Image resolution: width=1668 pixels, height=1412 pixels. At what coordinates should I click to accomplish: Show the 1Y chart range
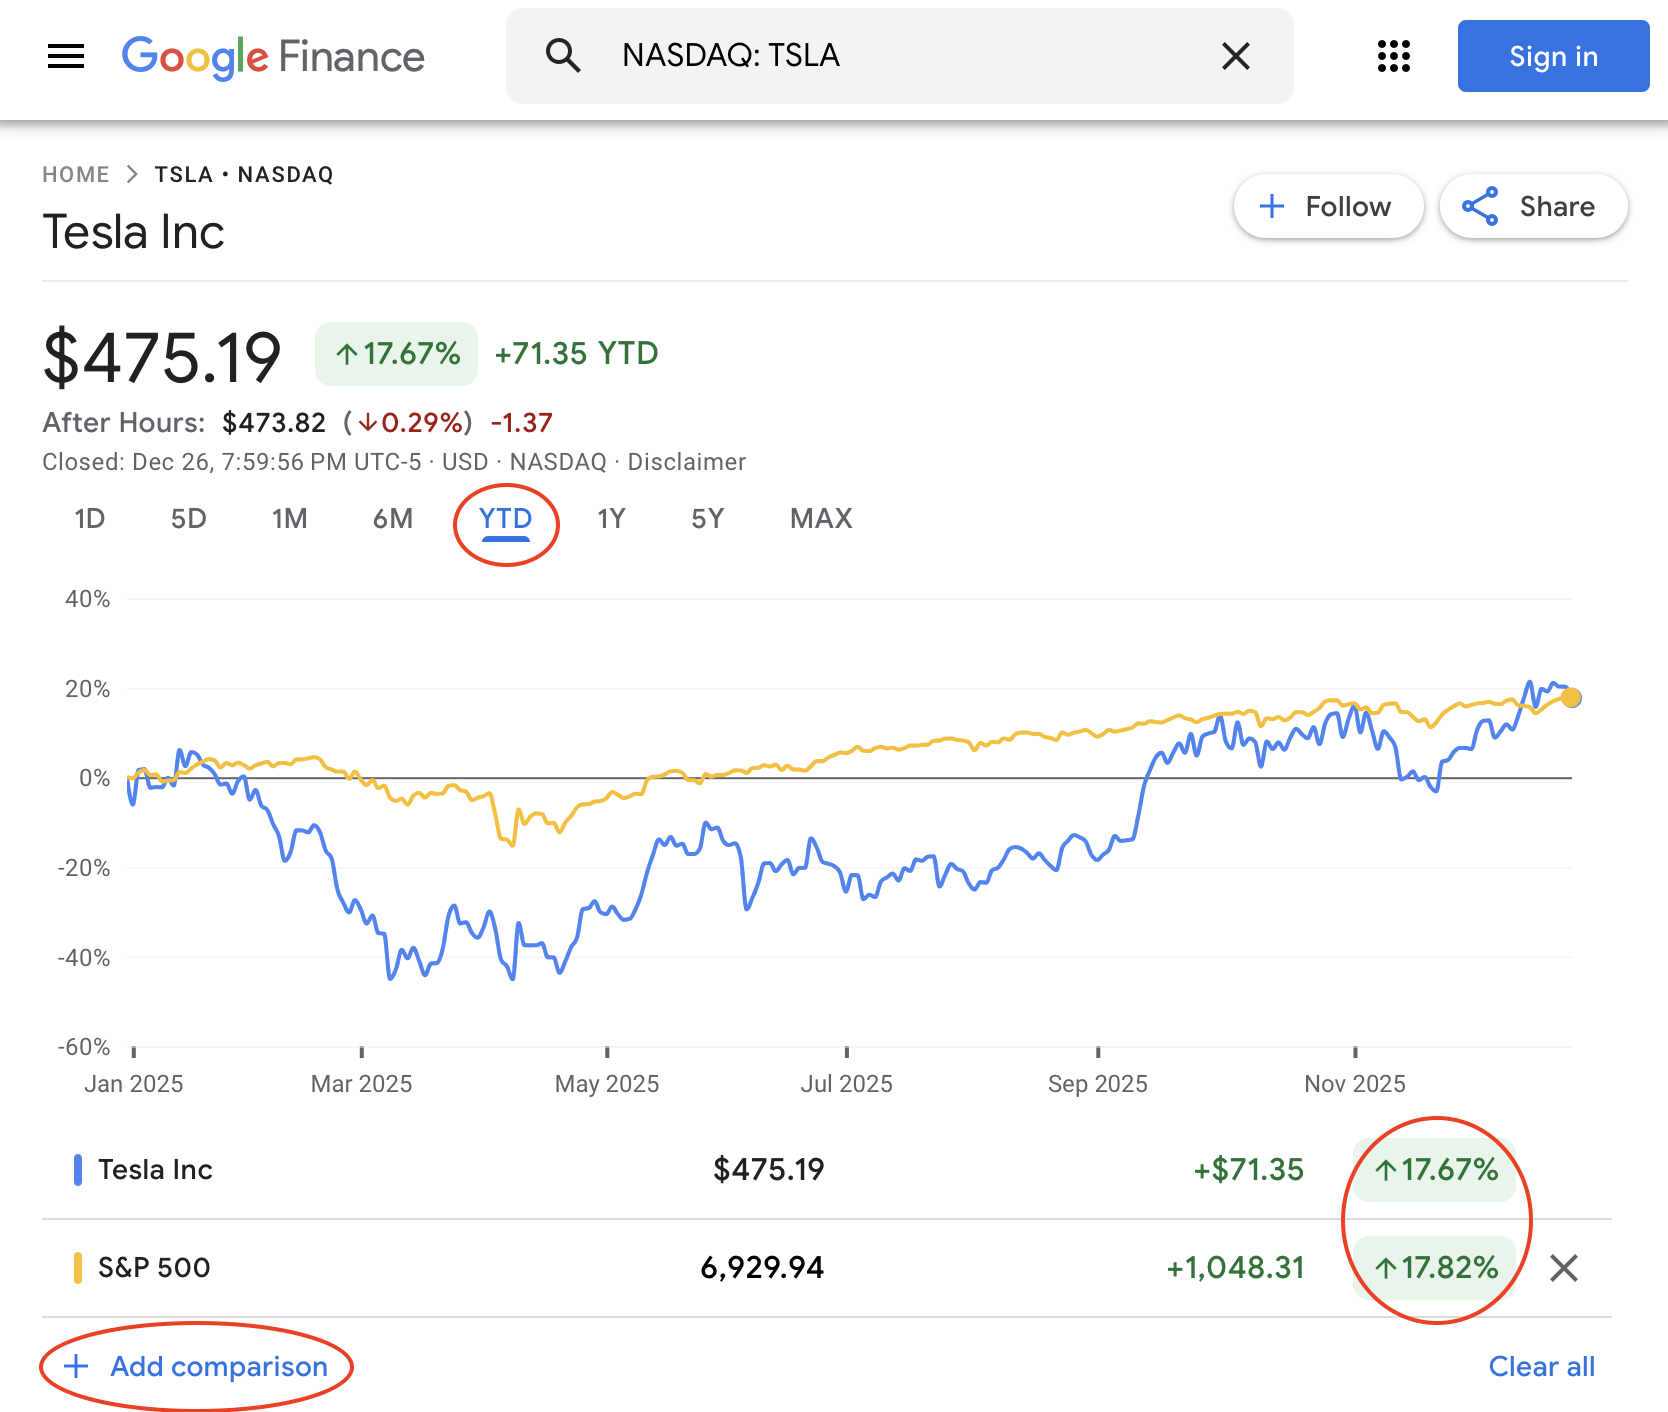(x=611, y=519)
